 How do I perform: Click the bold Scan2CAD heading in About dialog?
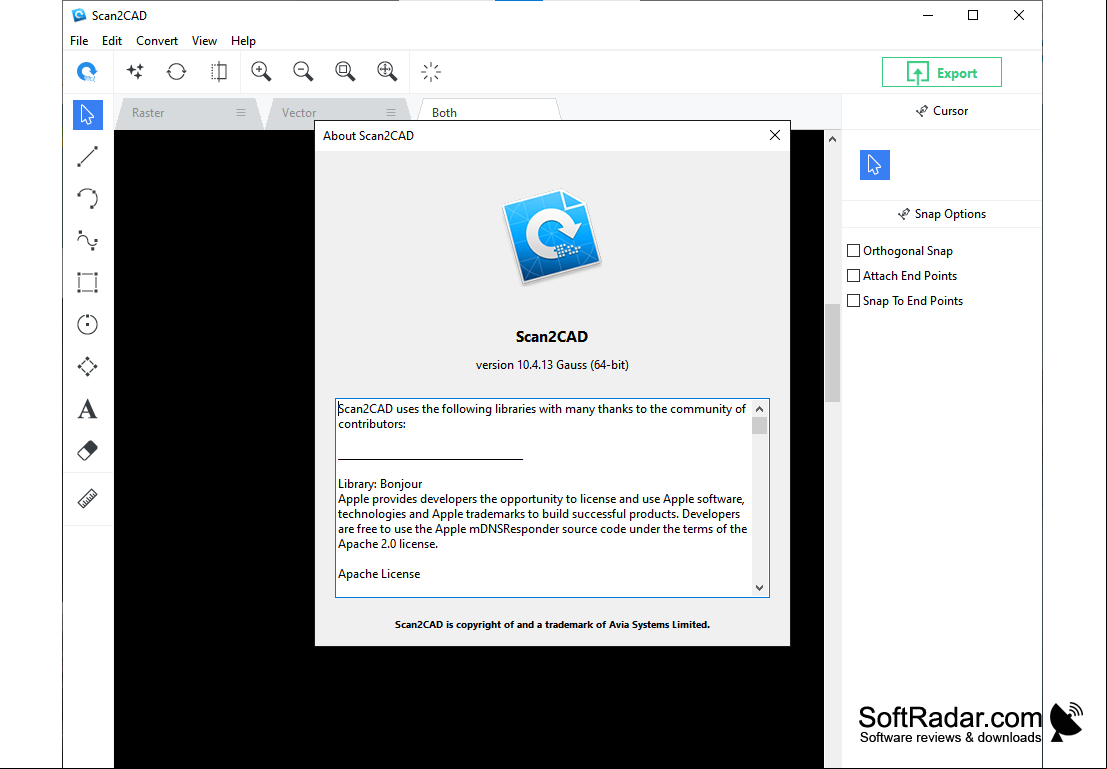552,337
